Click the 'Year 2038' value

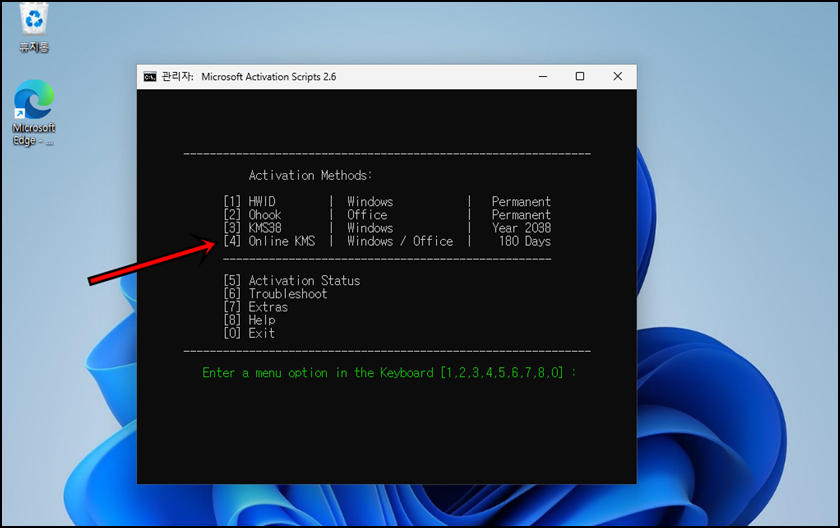coord(521,228)
